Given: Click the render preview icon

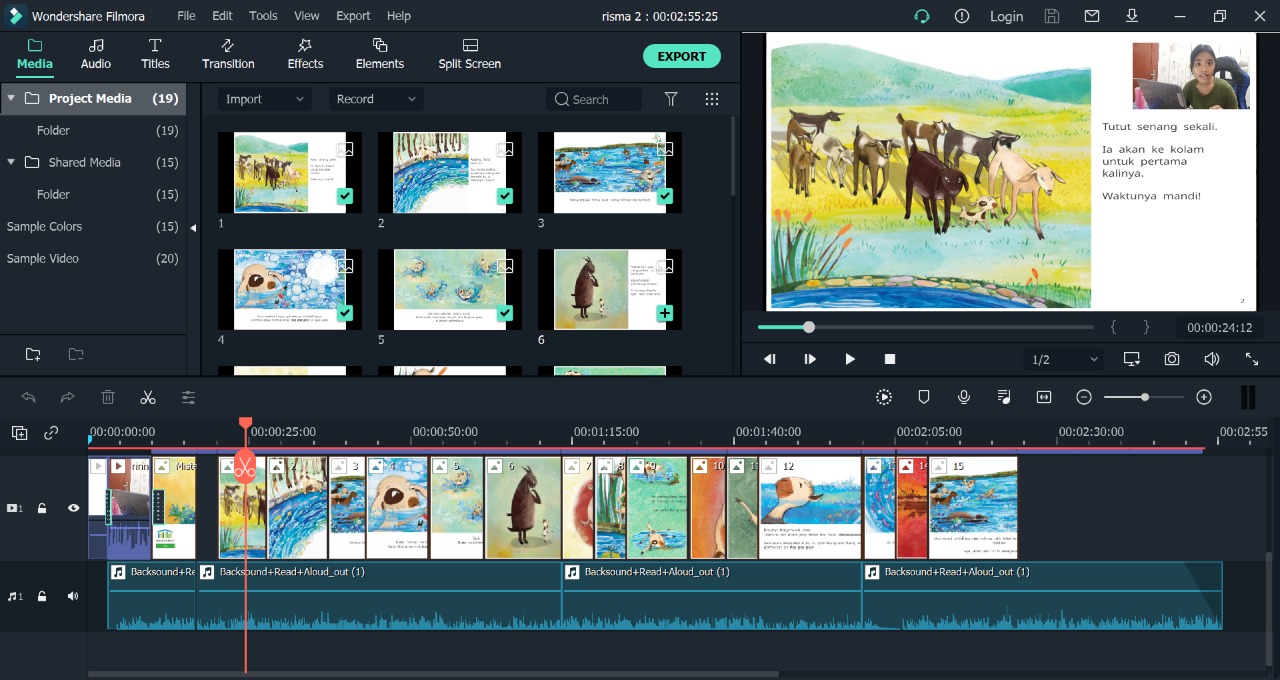Looking at the screenshot, I should pos(884,397).
